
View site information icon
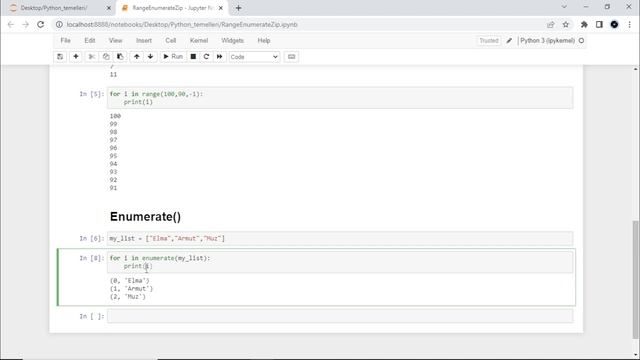pos(59,24)
